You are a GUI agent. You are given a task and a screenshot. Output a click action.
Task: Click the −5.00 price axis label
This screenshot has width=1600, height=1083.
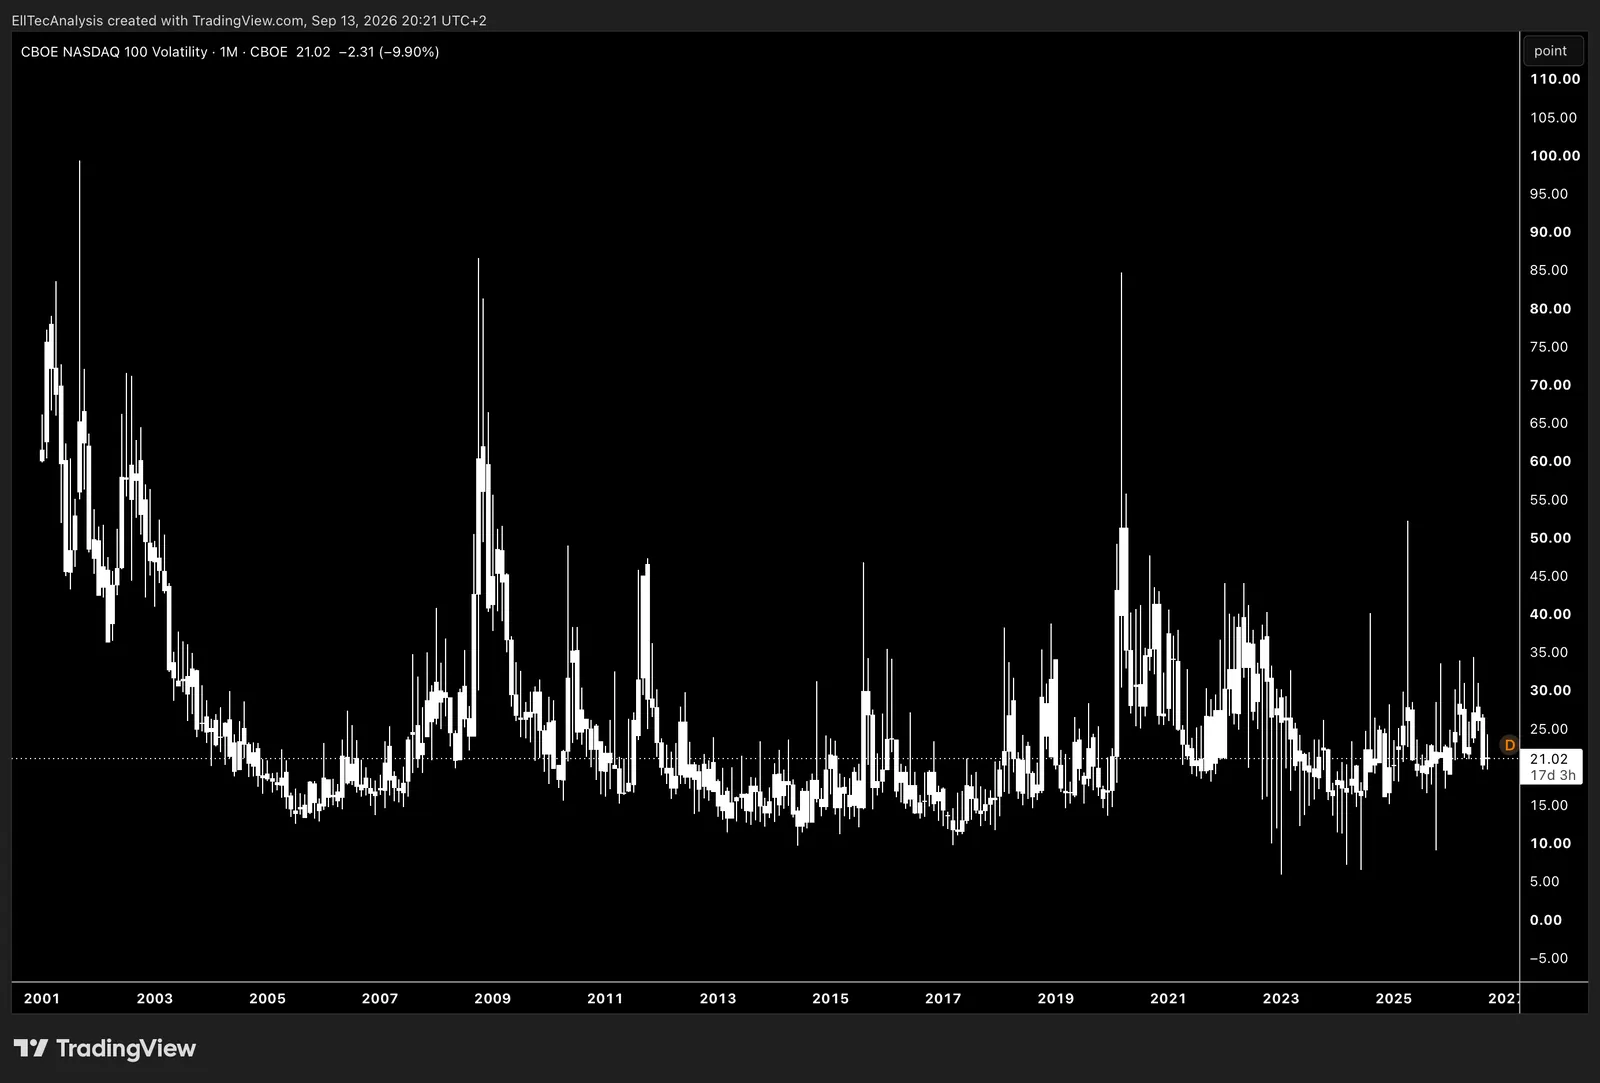pos(1549,958)
